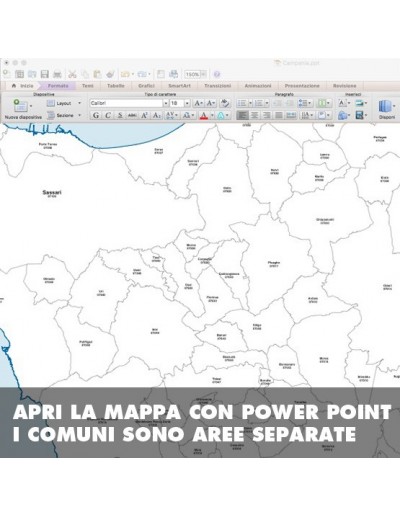This screenshot has height=517, width=400.
Task: Click the bulleted list icon
Action: (x=242, y=103)
